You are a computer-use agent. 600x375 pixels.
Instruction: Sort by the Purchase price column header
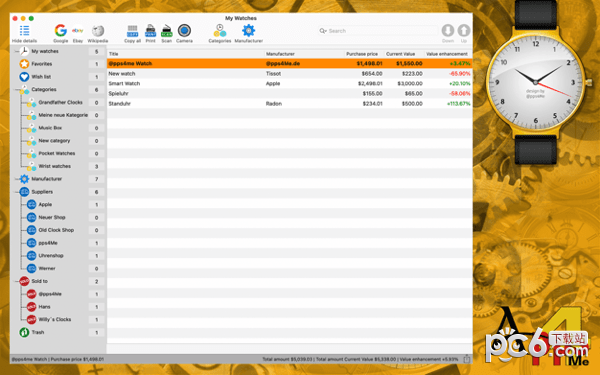click(362, 54)
